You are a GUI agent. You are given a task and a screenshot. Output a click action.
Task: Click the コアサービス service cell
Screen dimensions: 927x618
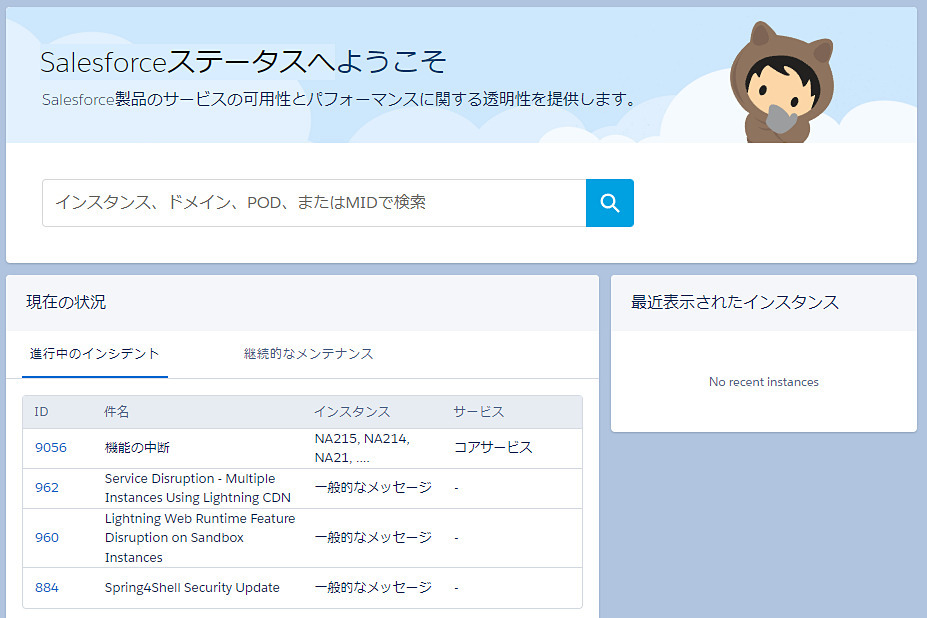point(493,448)
